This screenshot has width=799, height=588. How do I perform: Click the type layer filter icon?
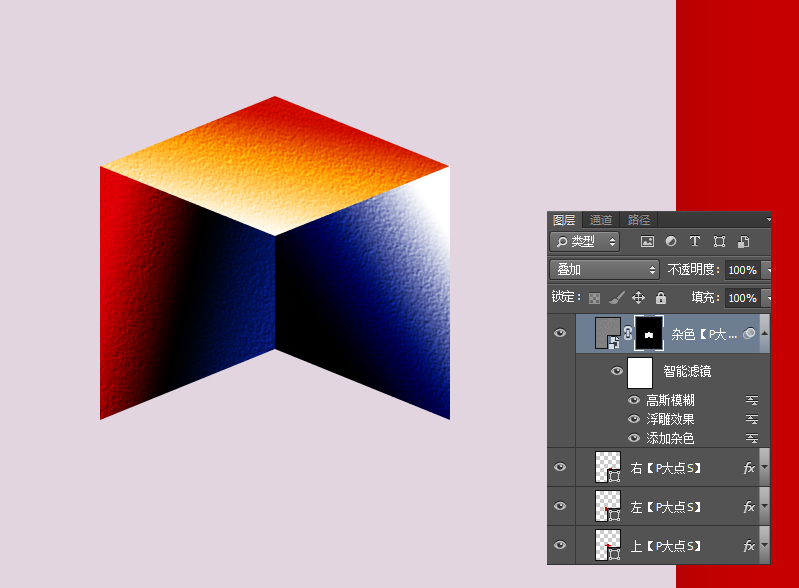coord(695,242)
